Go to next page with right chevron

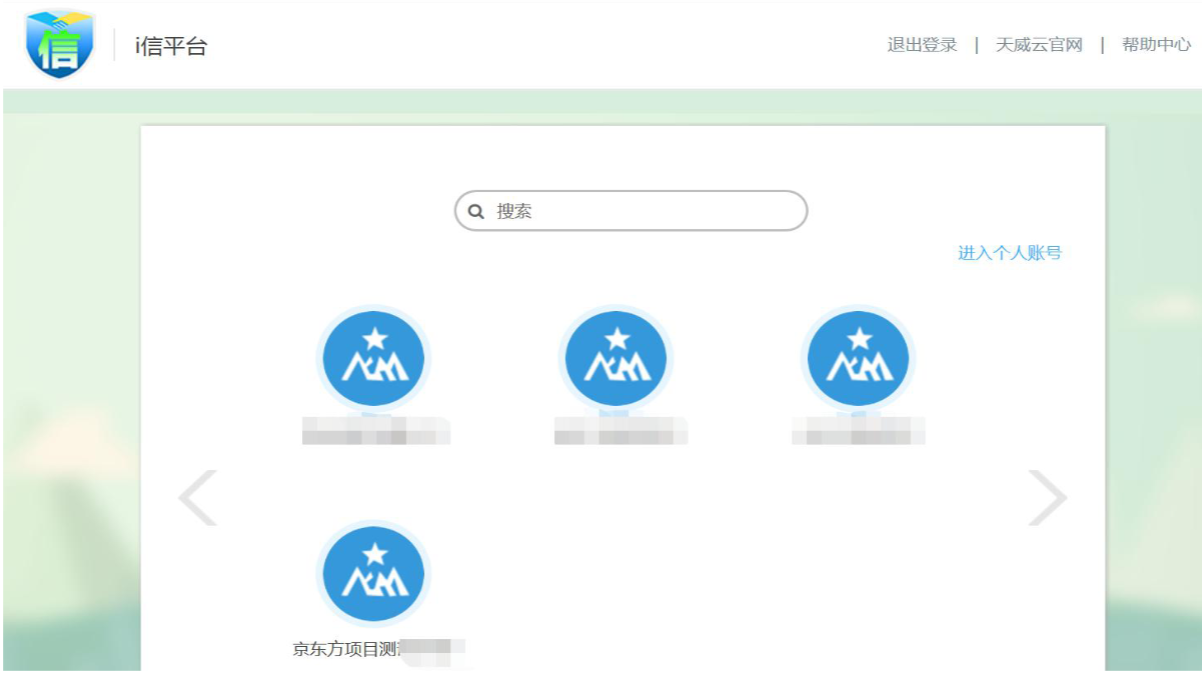[1047, 497]
